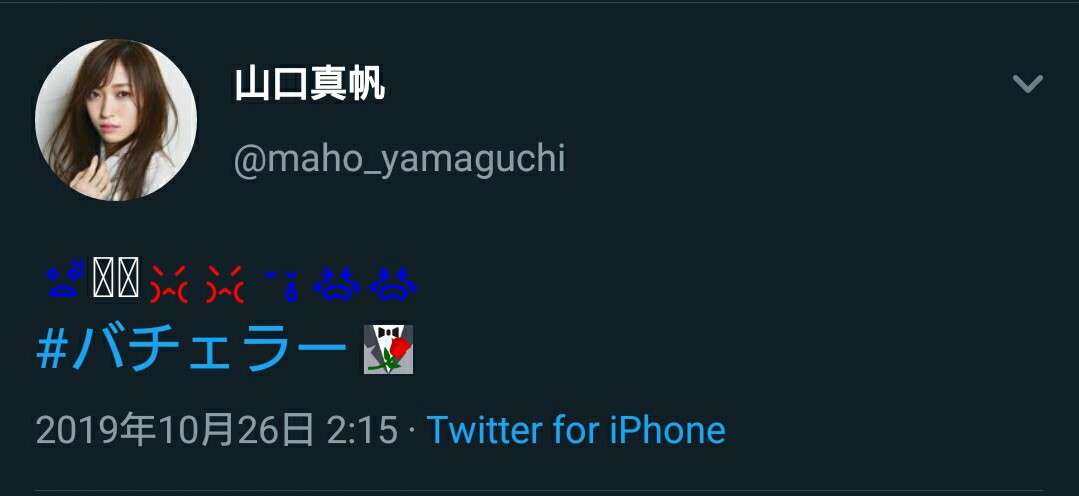Open the @maho_yamaguchi handle
This screenshot has width=1079, height=496.
[400, 159]
